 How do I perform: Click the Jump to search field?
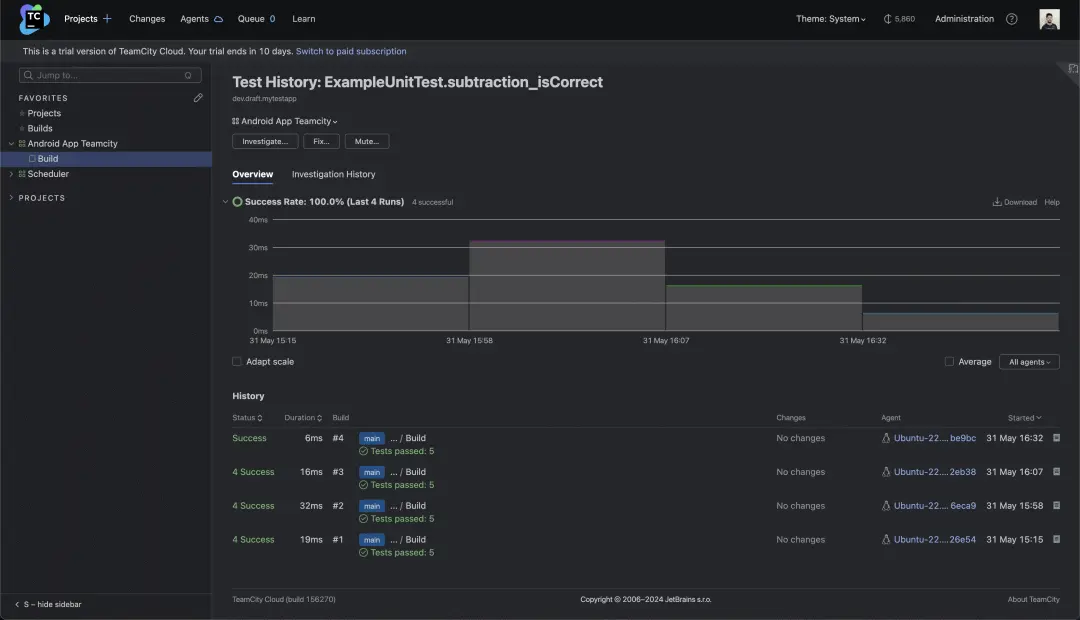click(108, 75)
